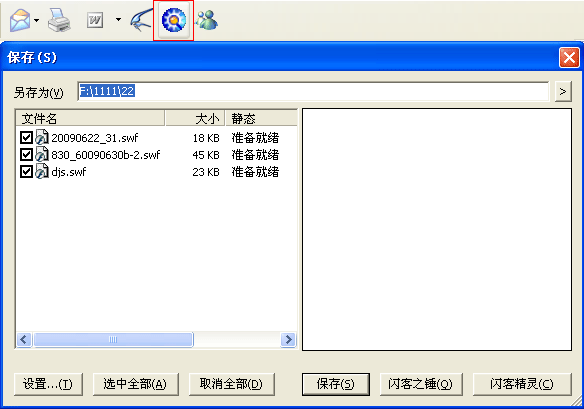584x409 pixels.
Task: Click the printer toolbar icon
Action: pyautogui.click(x=59, y=20)
